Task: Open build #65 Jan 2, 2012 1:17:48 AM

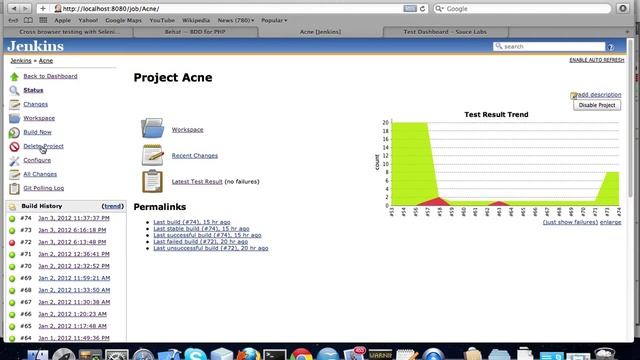Action: point(72,326)
